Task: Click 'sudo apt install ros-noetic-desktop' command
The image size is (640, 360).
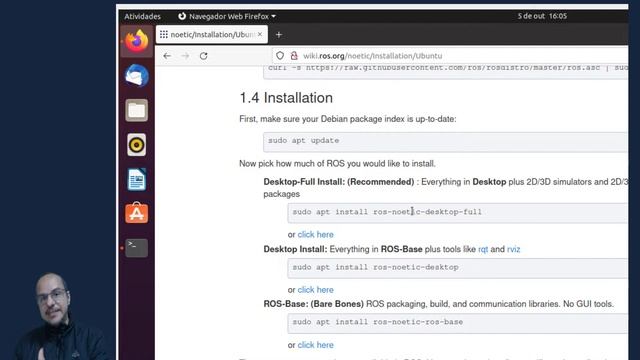Action: [375, 267]
